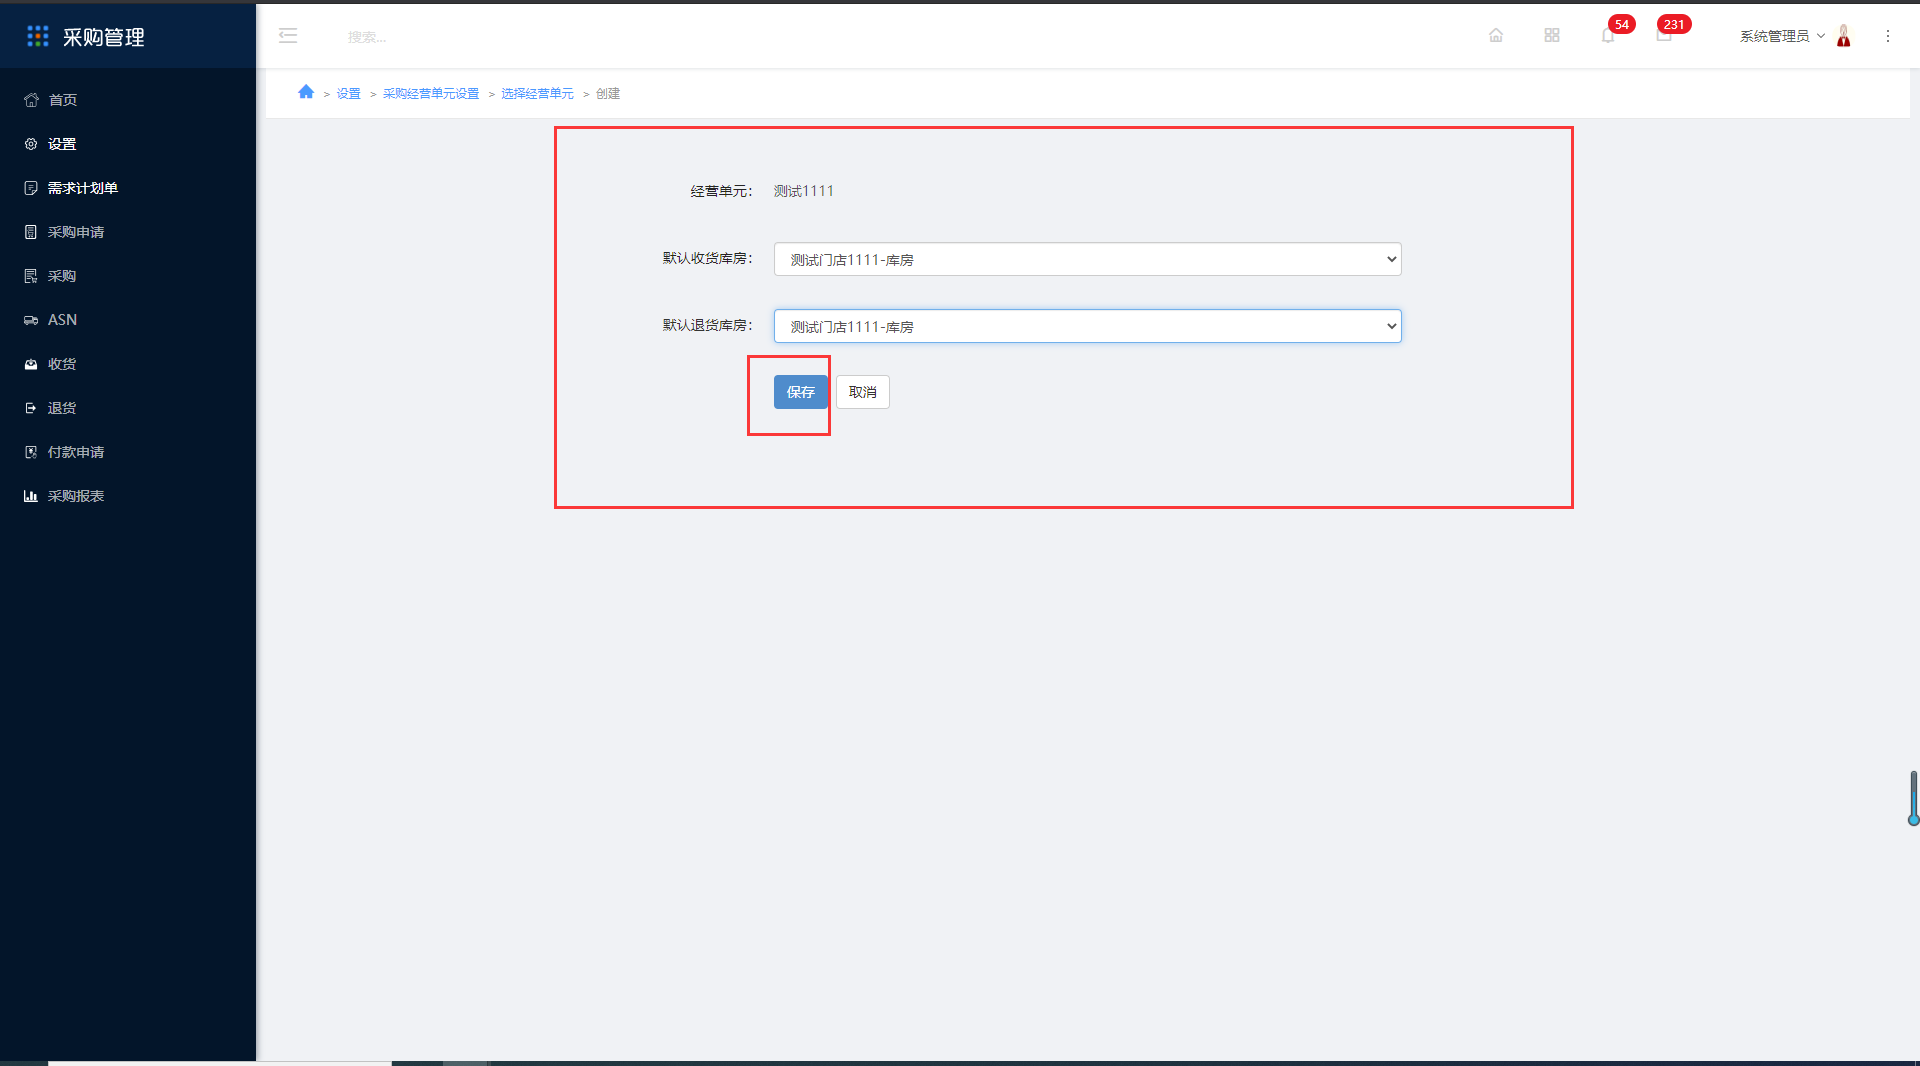
Task: Click the 设置 gear icon in sidebar
Action: pos(31,144)
